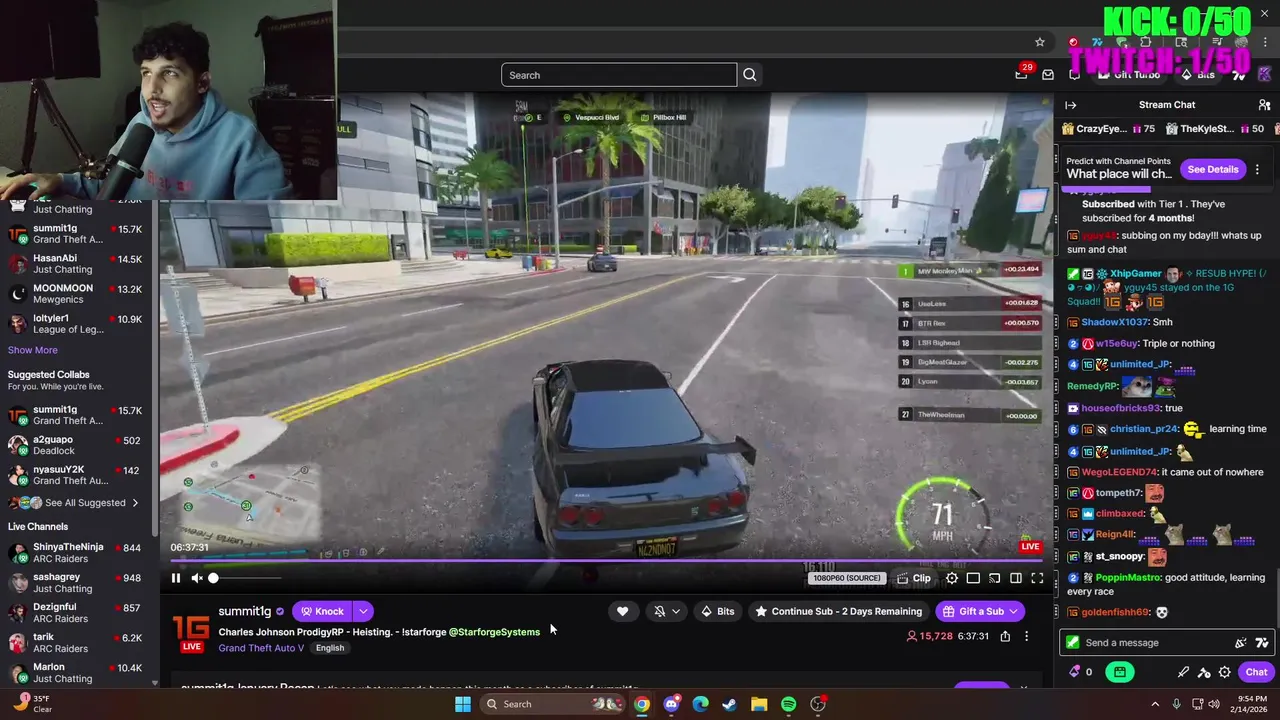Open the Windows Start menu
The width and height of the screenshot is (1280, 720).
point(463,704)
